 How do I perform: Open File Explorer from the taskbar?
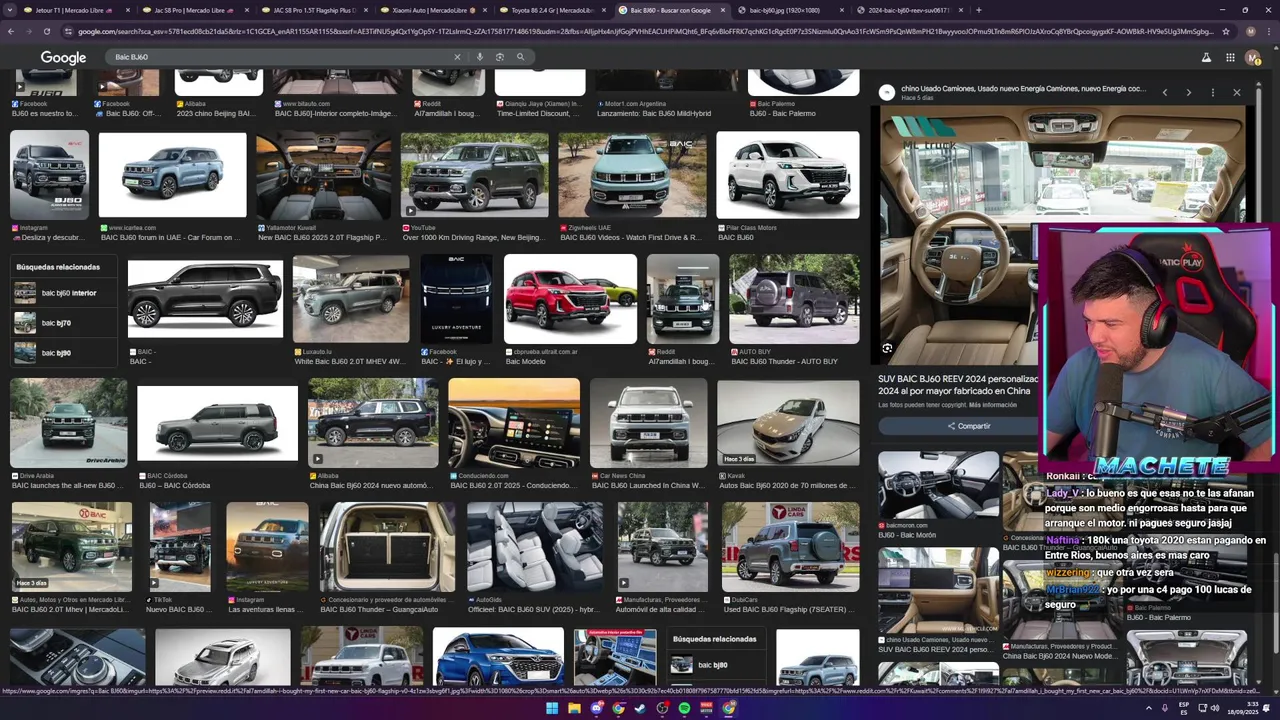point(574,708)
